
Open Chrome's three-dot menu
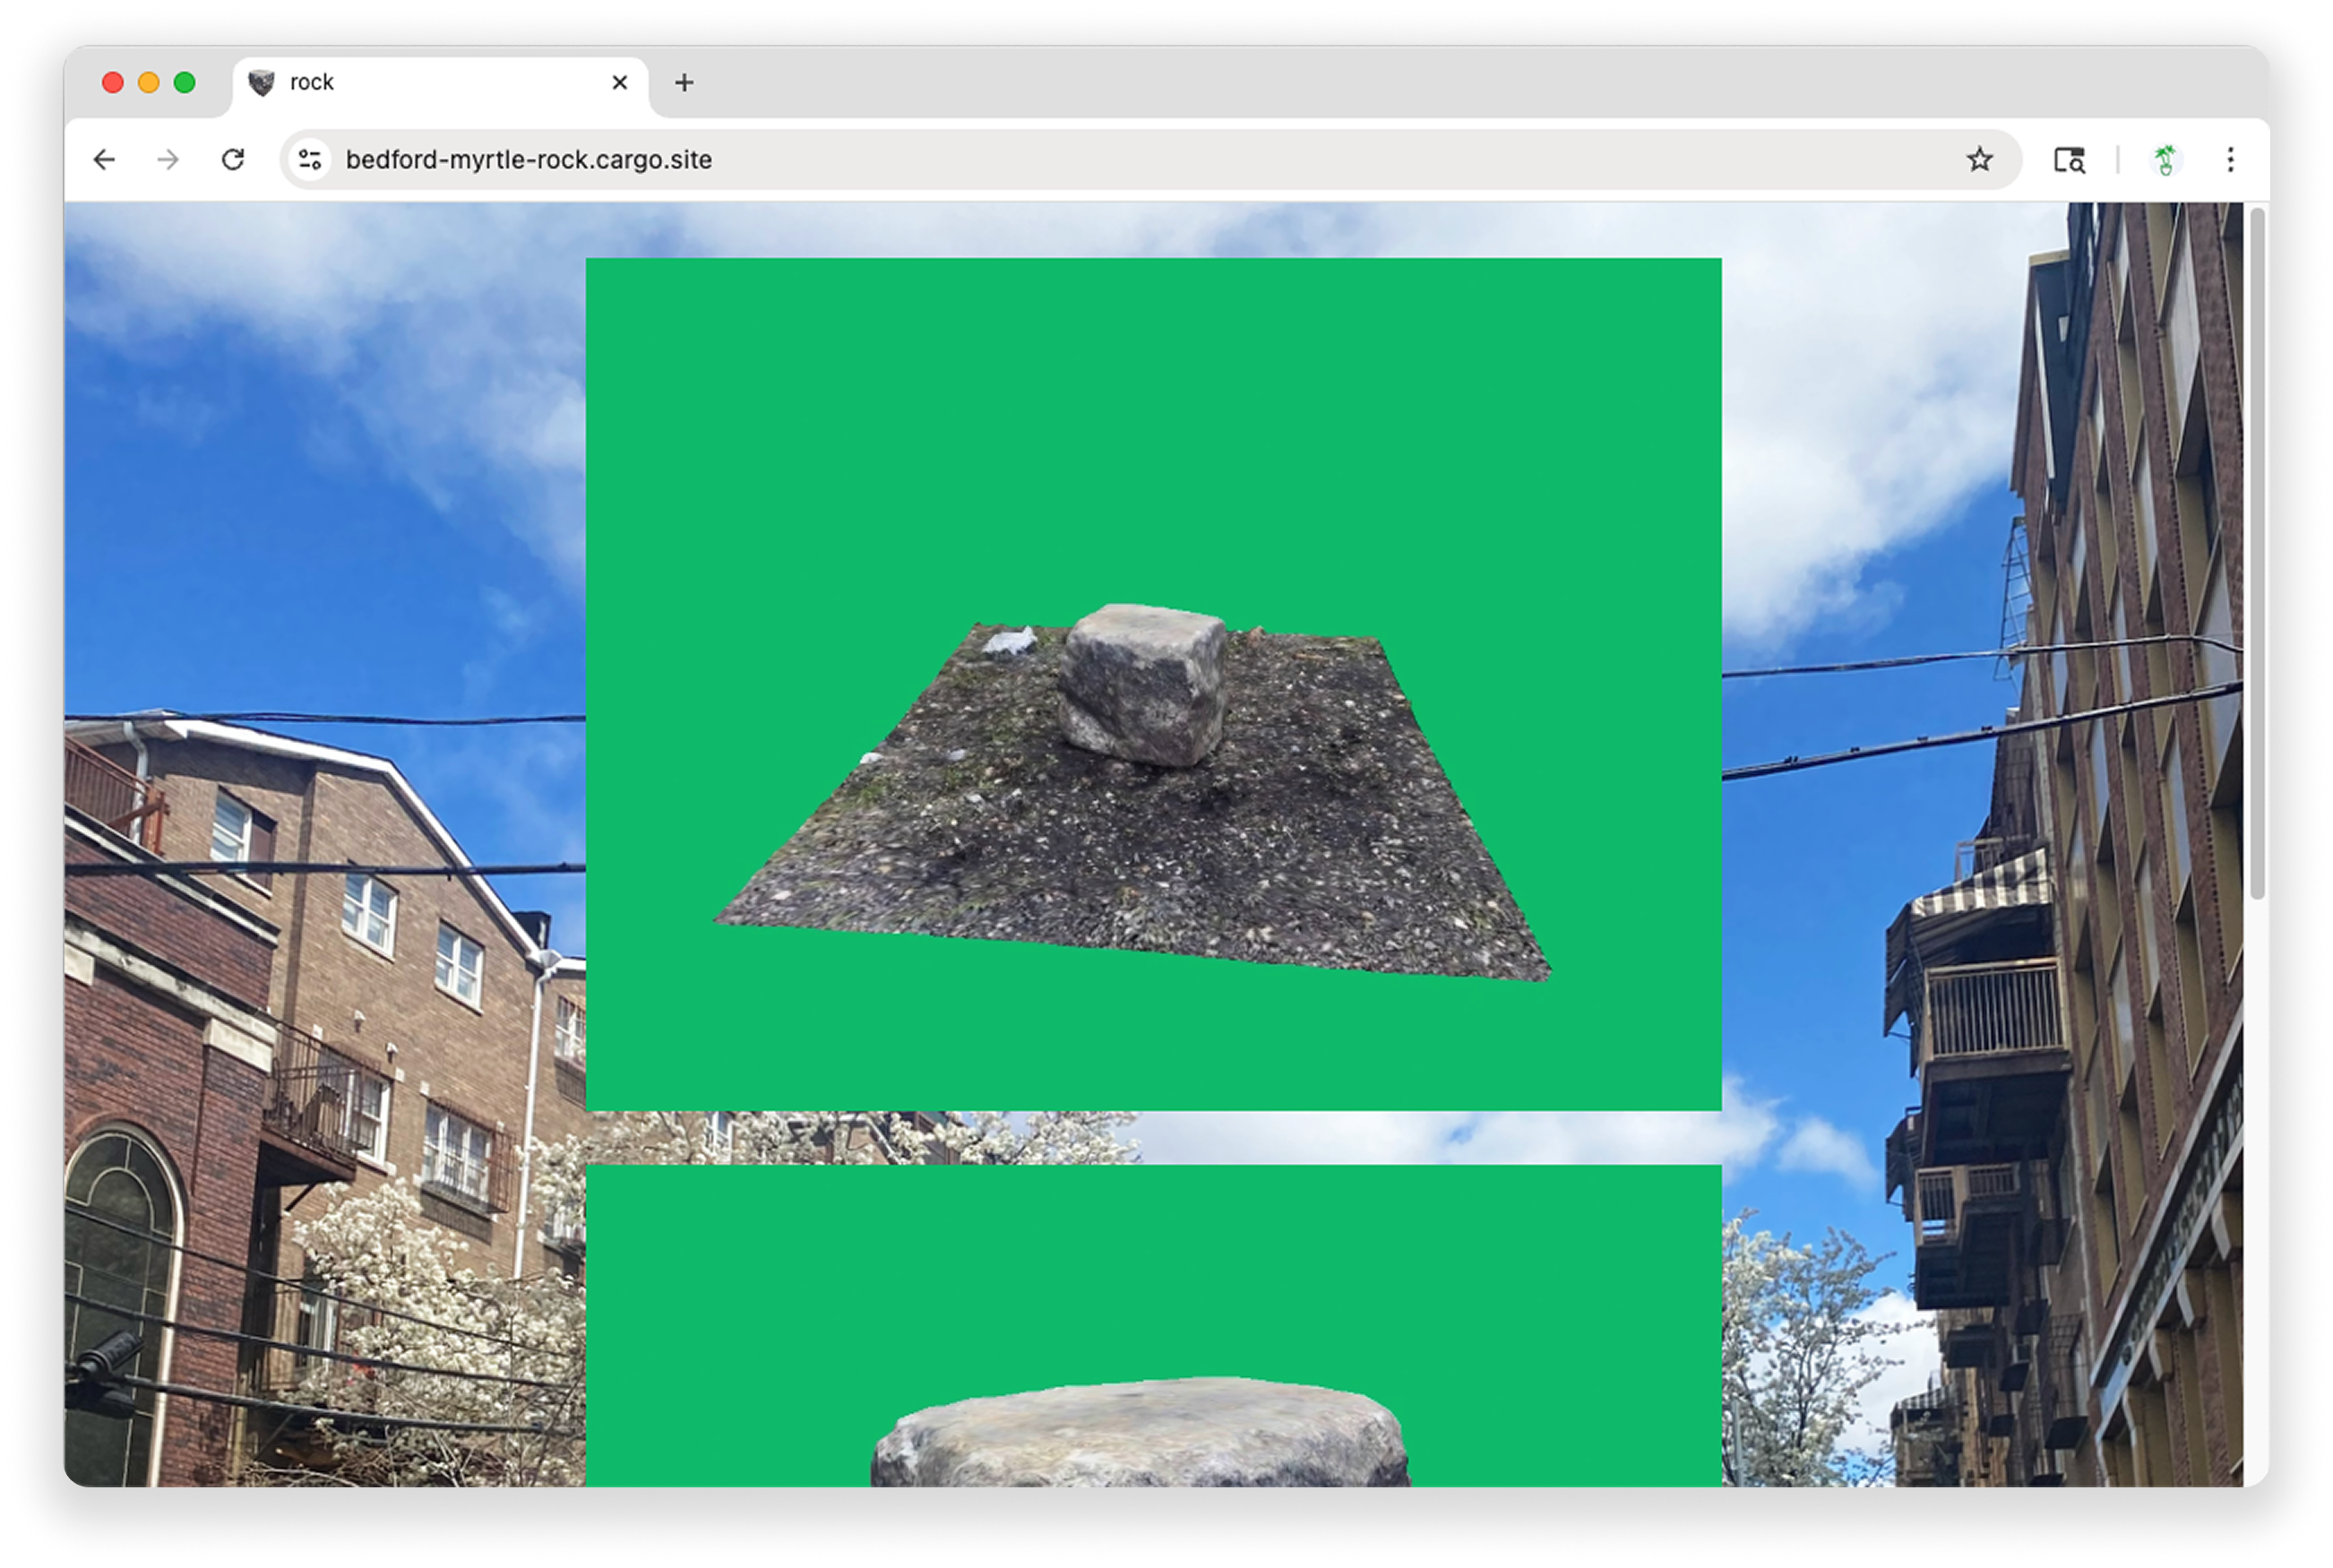tap(2230, 160)
